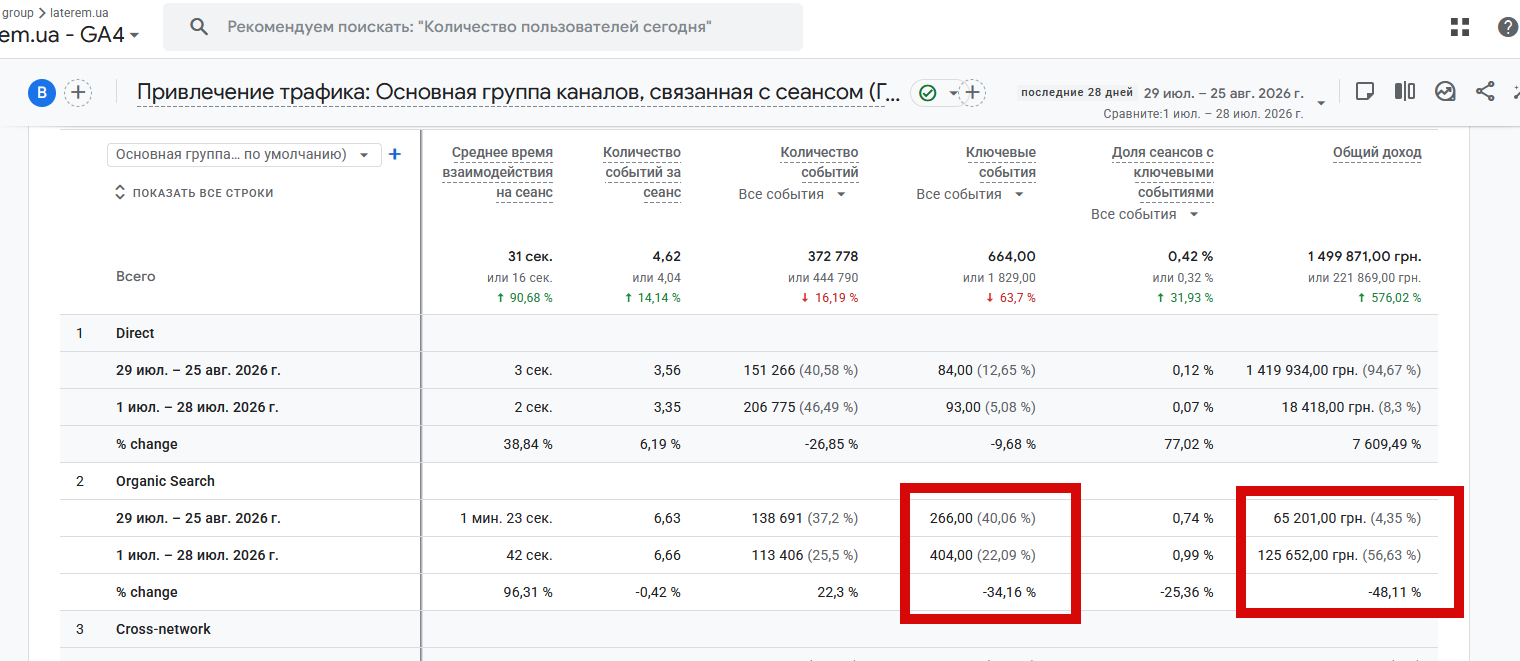Open 'Все события' dropdown under Доля сеансов
Image resolution: width=1520 pixels, height=661 pixels.
[x=1146, y=214]
